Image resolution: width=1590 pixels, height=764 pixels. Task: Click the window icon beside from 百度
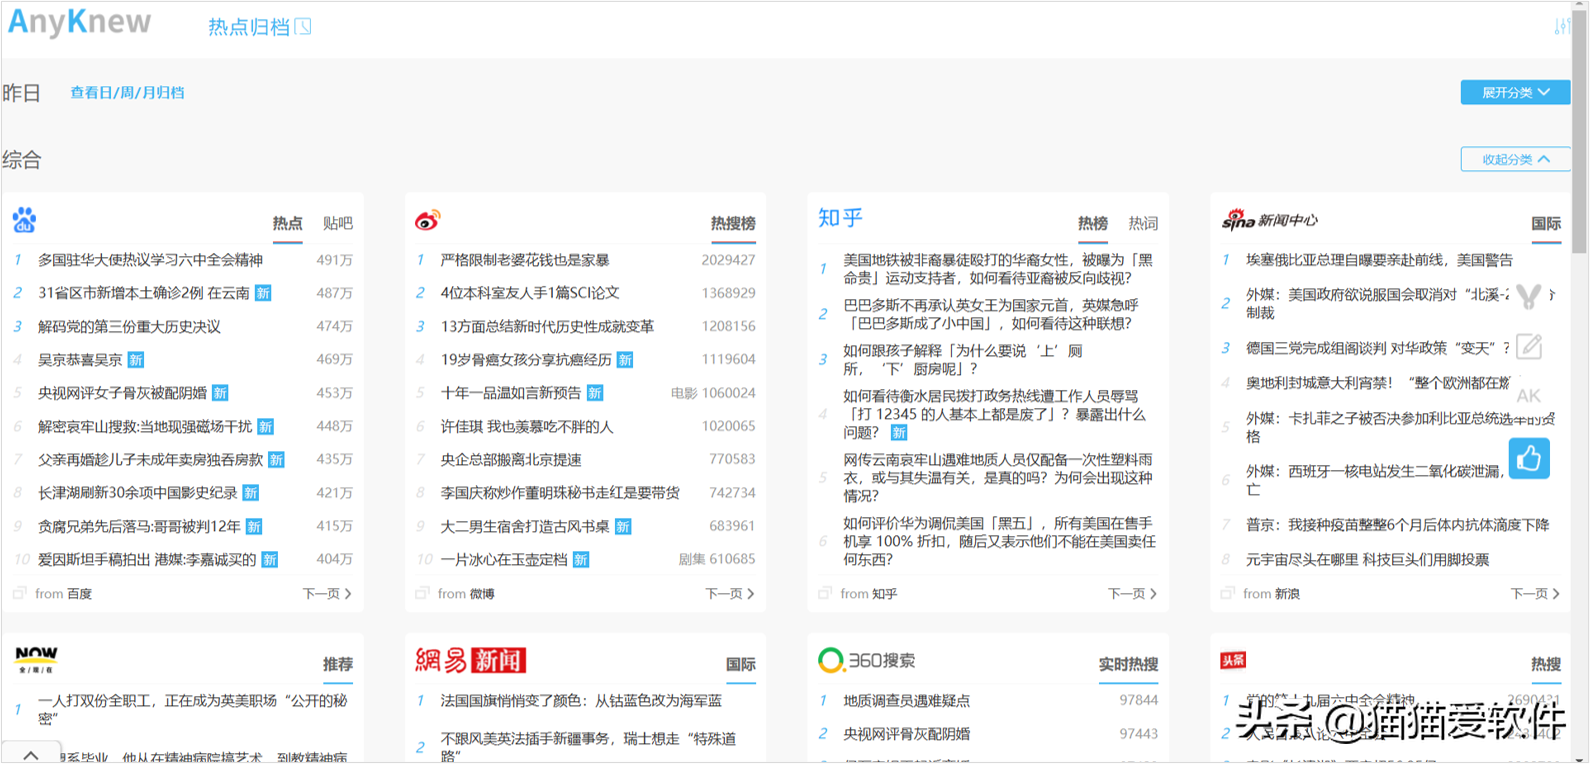coord(19,593)
